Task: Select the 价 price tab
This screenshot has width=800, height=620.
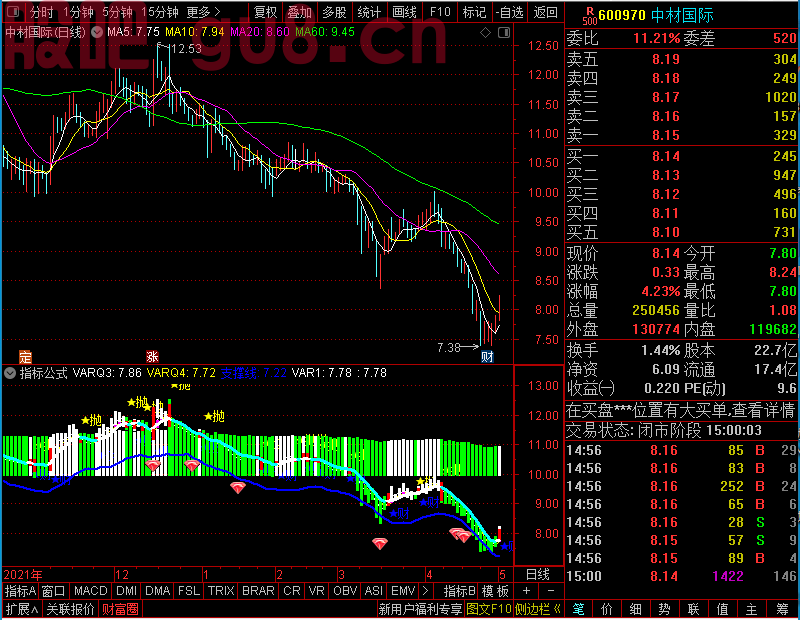Action: tap(607, 609)
